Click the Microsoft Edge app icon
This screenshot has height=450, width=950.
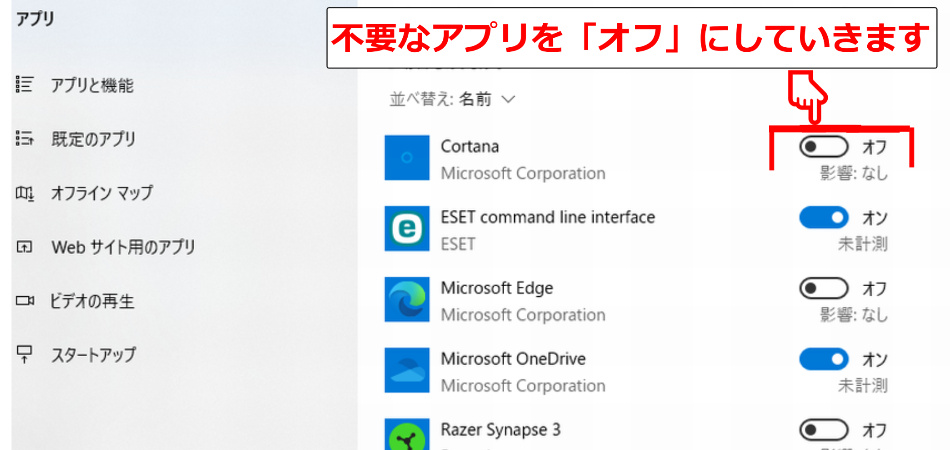click(407, 299)
